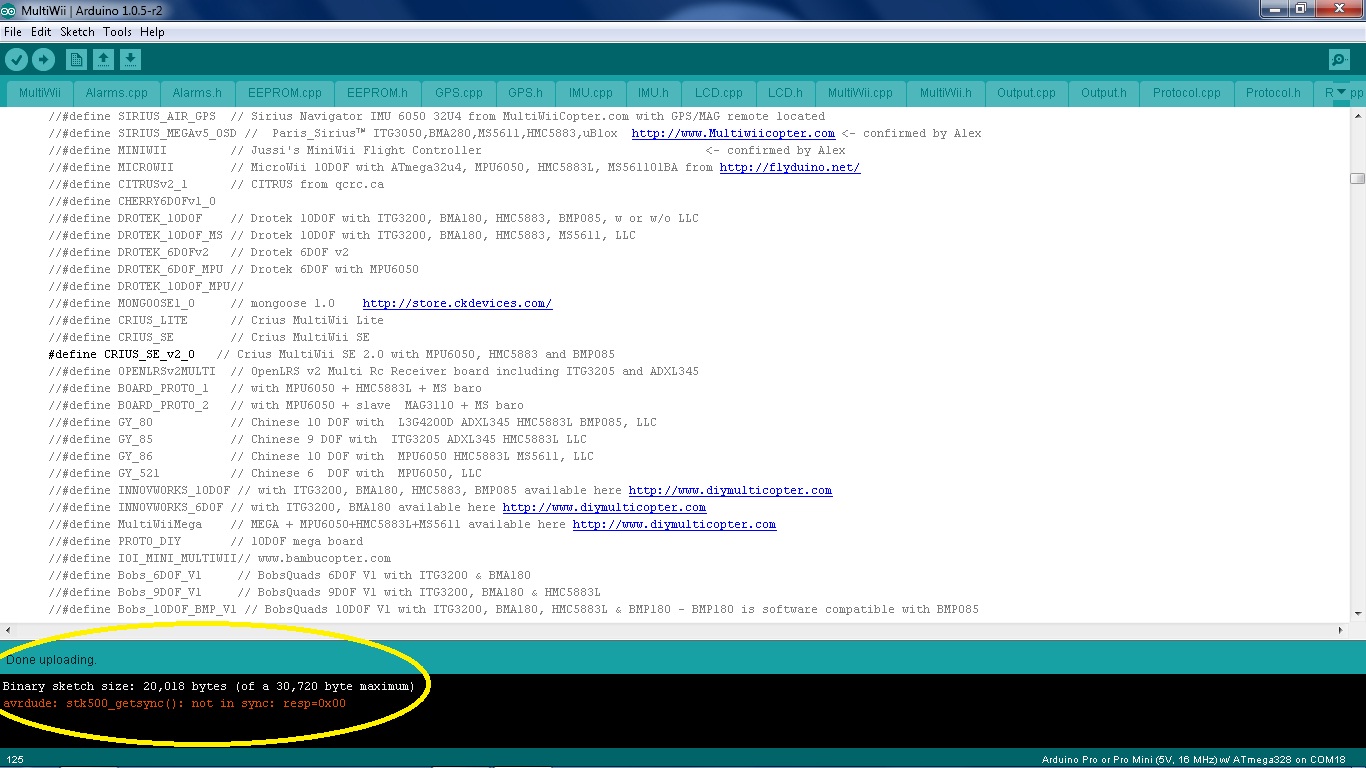The width and height of the screenshot is (1366, 768).
Task: Open the File menu
Action: [13, 31]
